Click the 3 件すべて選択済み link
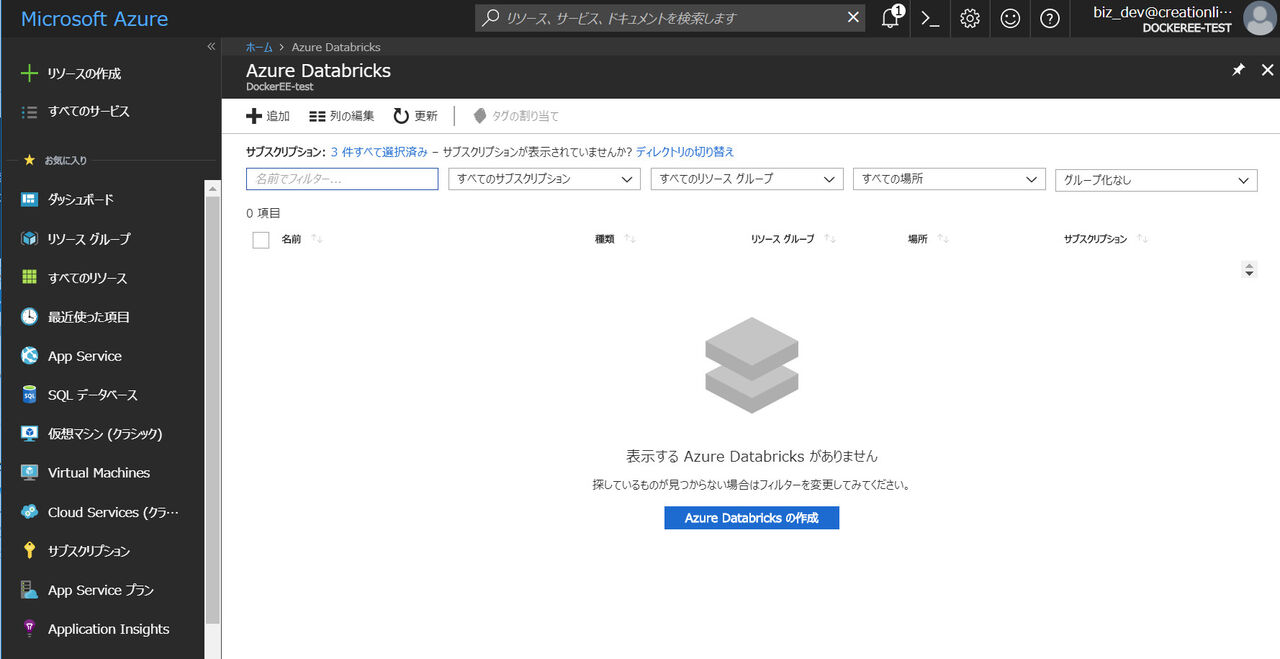Viewport: 1280px width, 659px height. [x=379, y=152]
